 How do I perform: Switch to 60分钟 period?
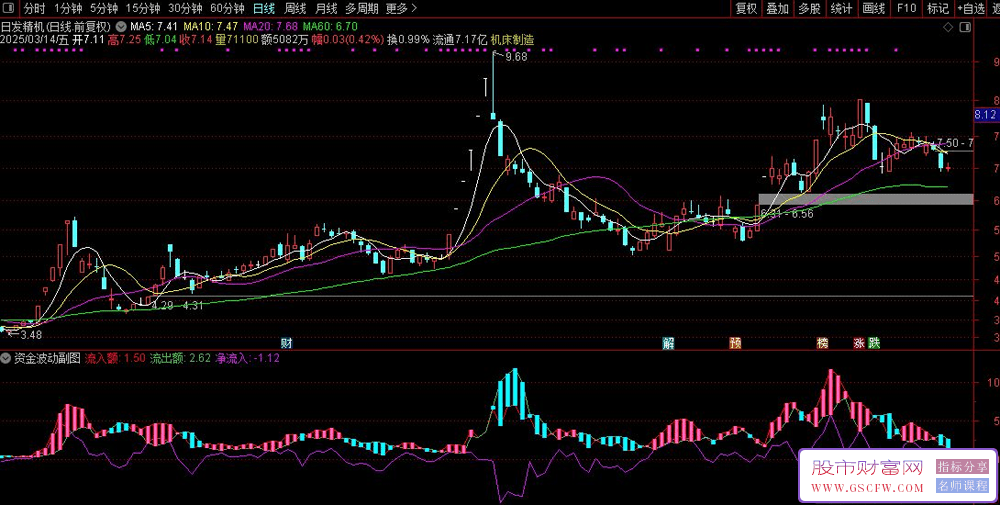[228, 8]
